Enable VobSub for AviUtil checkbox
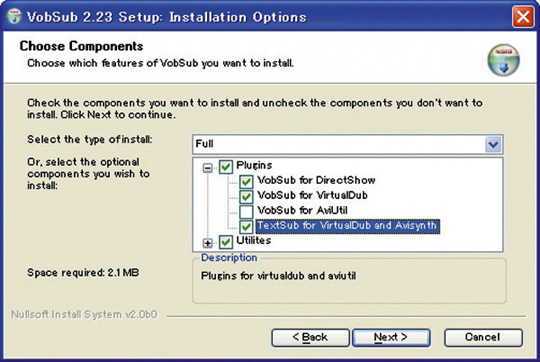Viewport: 540px width, 362px height. (246, 211)
